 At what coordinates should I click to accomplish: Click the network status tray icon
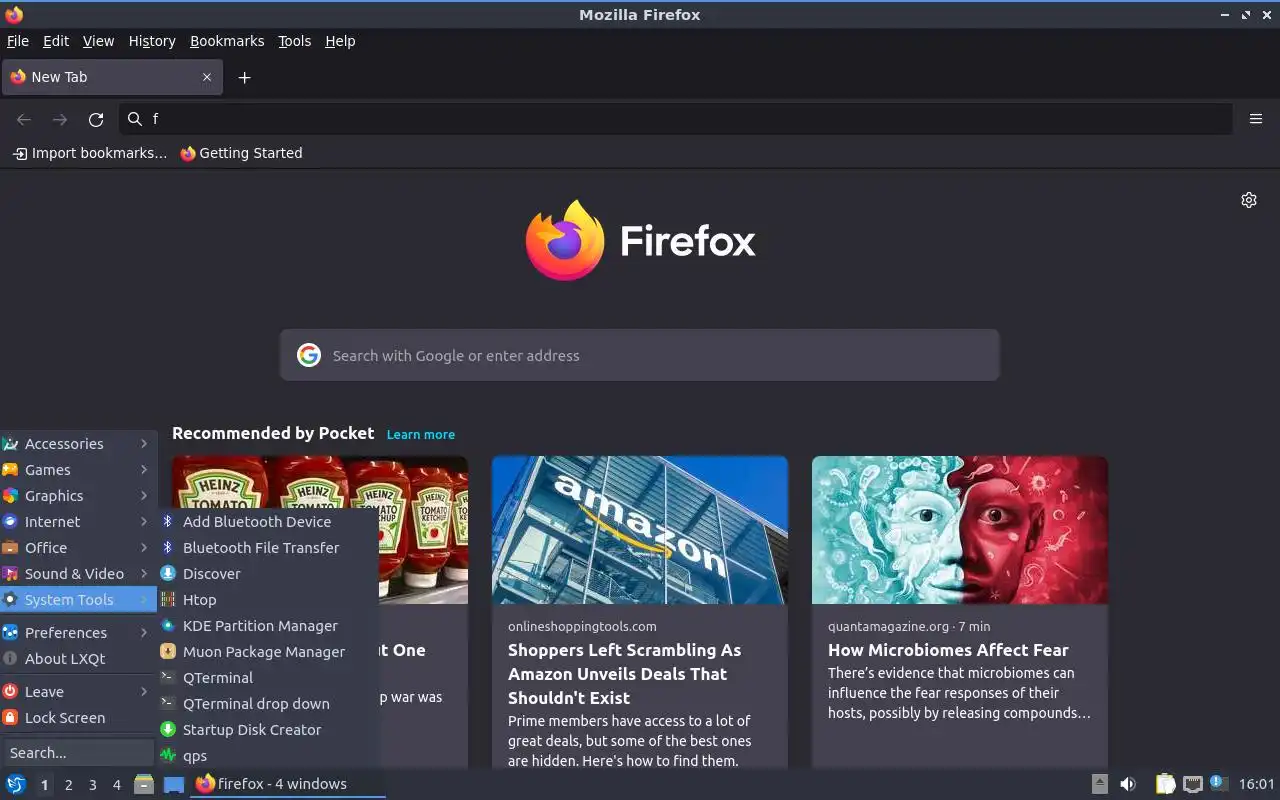pos(1192,784)
